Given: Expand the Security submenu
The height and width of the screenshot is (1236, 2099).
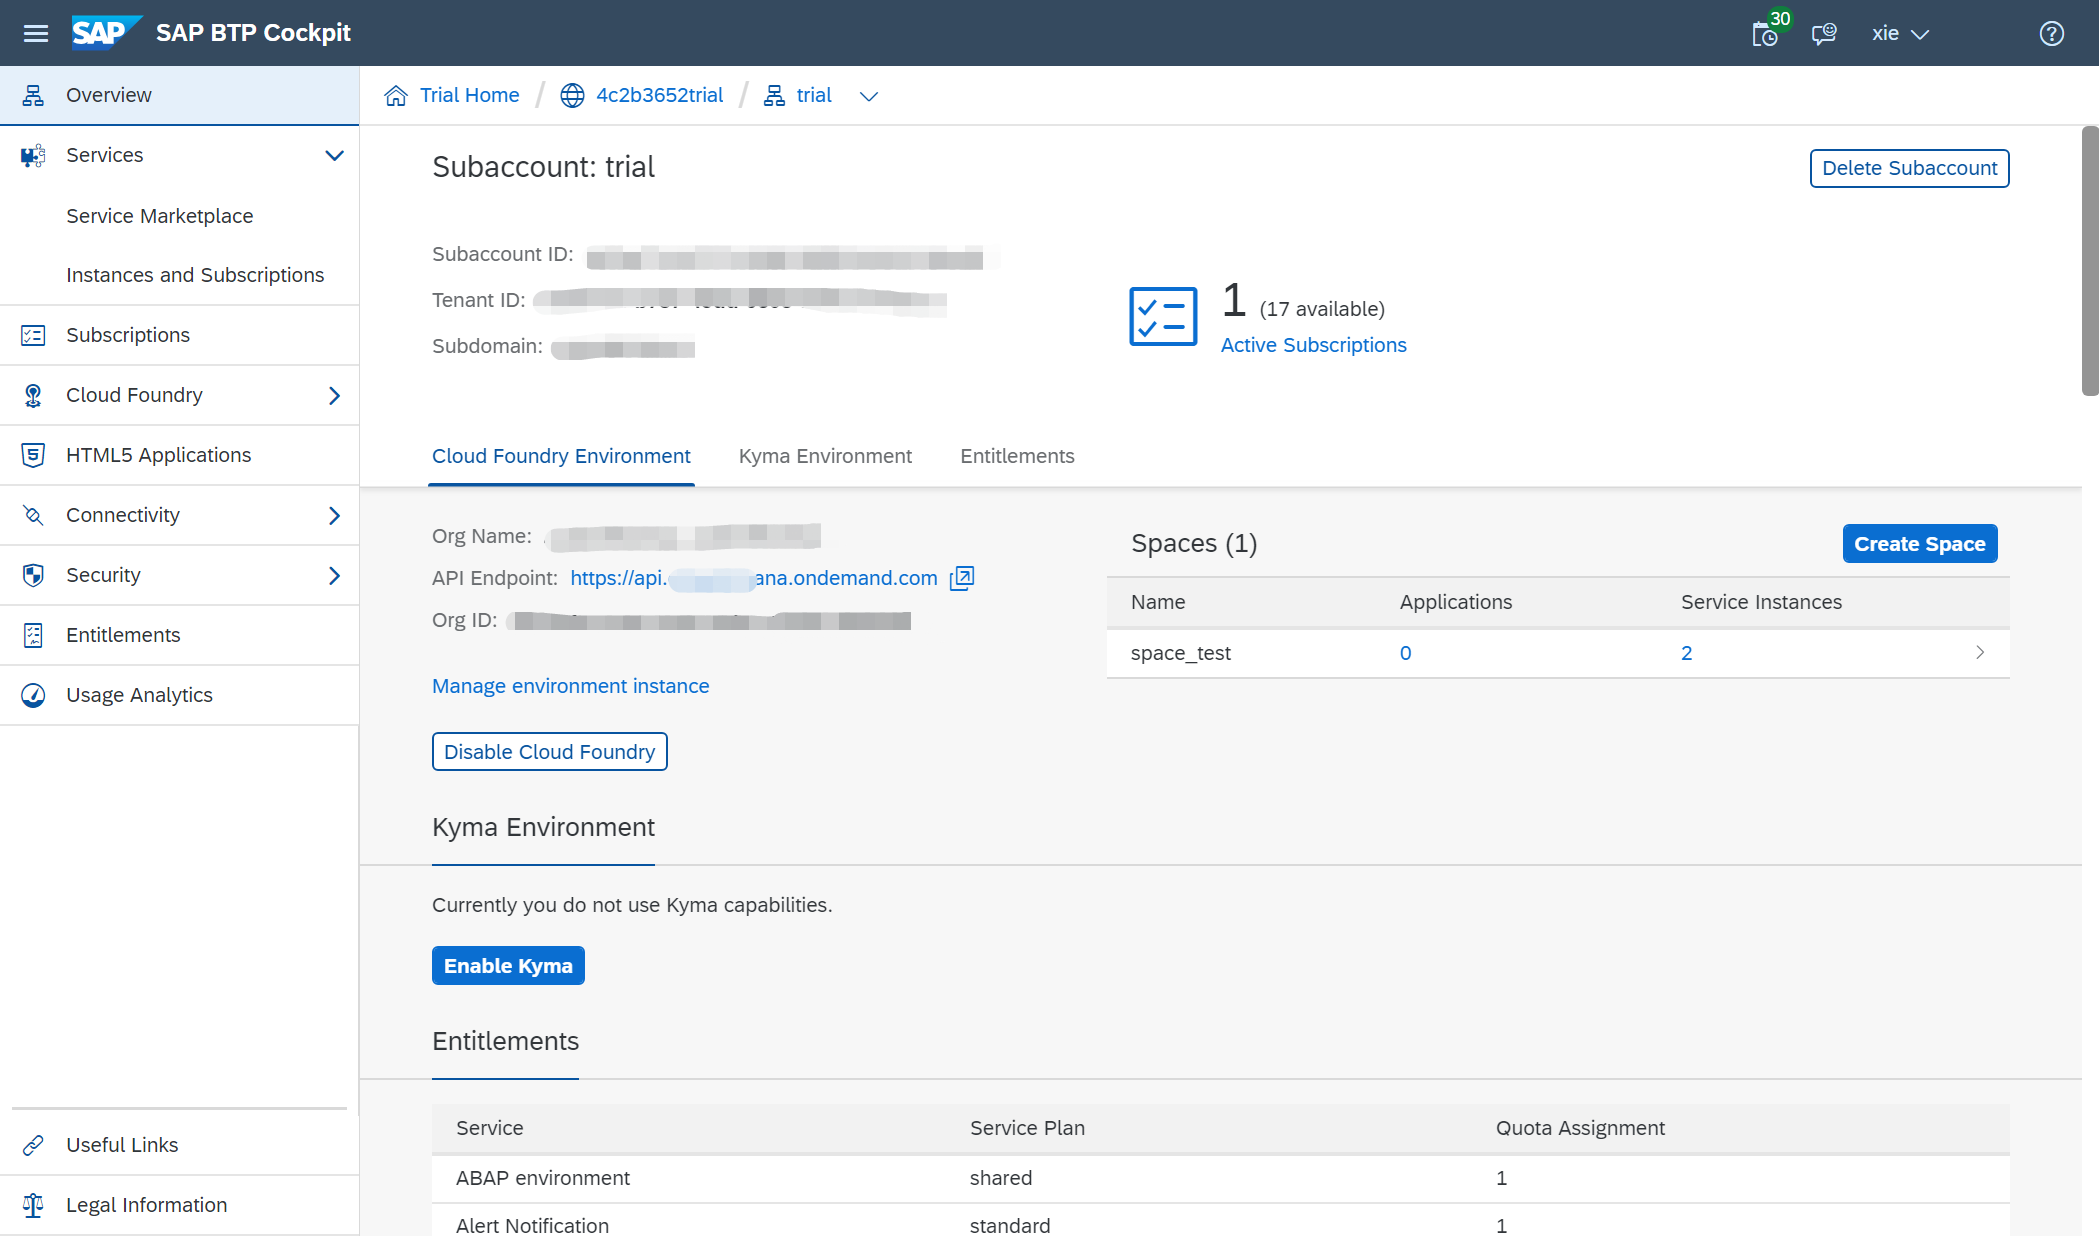Looking at the screenshot, I should pos(334,575).
